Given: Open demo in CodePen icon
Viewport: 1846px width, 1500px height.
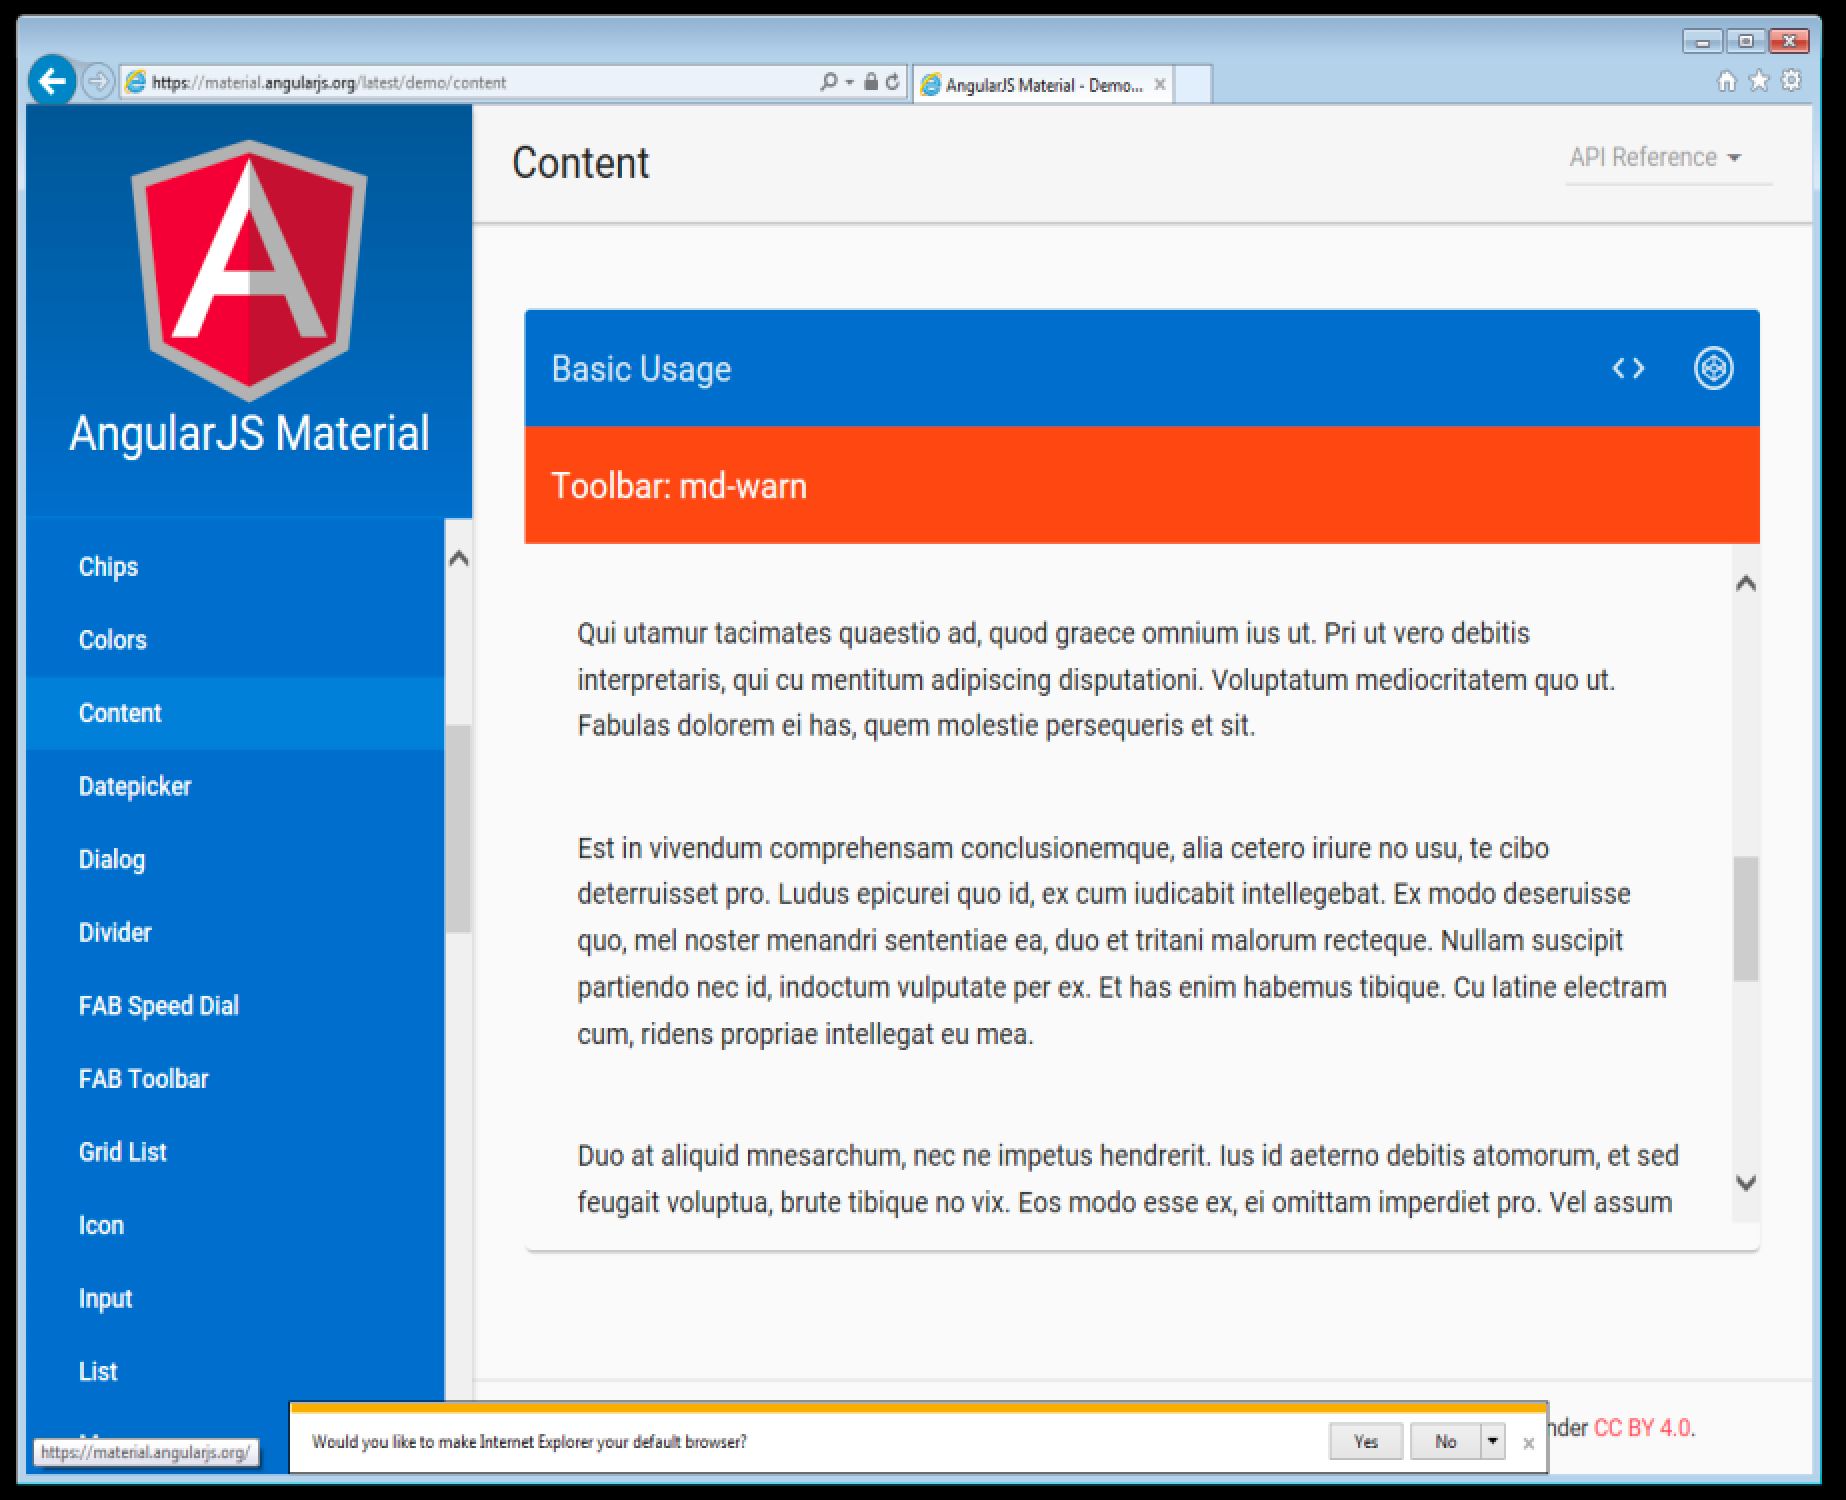Looking at the screenshot, I should tap(1713, 368).
